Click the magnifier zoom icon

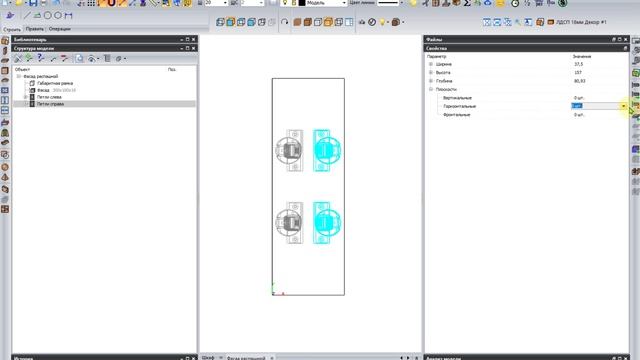tap(518, 22)
